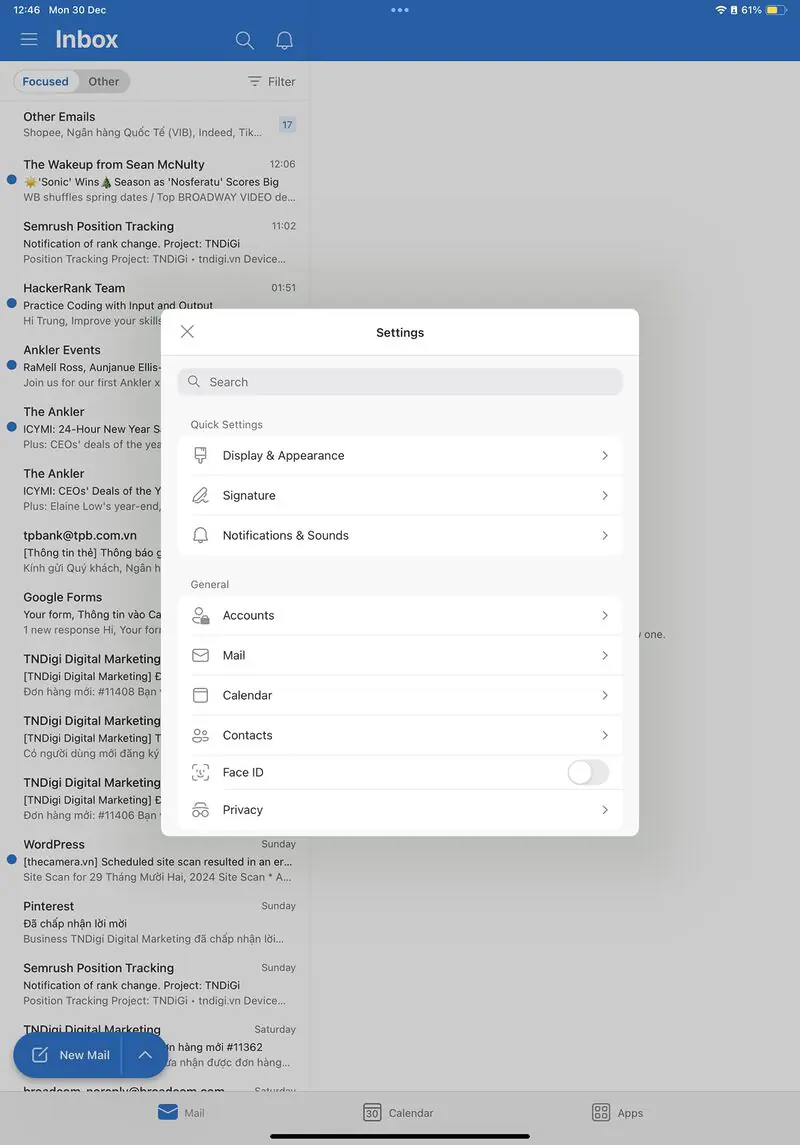
Task: Toggle the Face ID switch
Action: (x=588, y=773)
